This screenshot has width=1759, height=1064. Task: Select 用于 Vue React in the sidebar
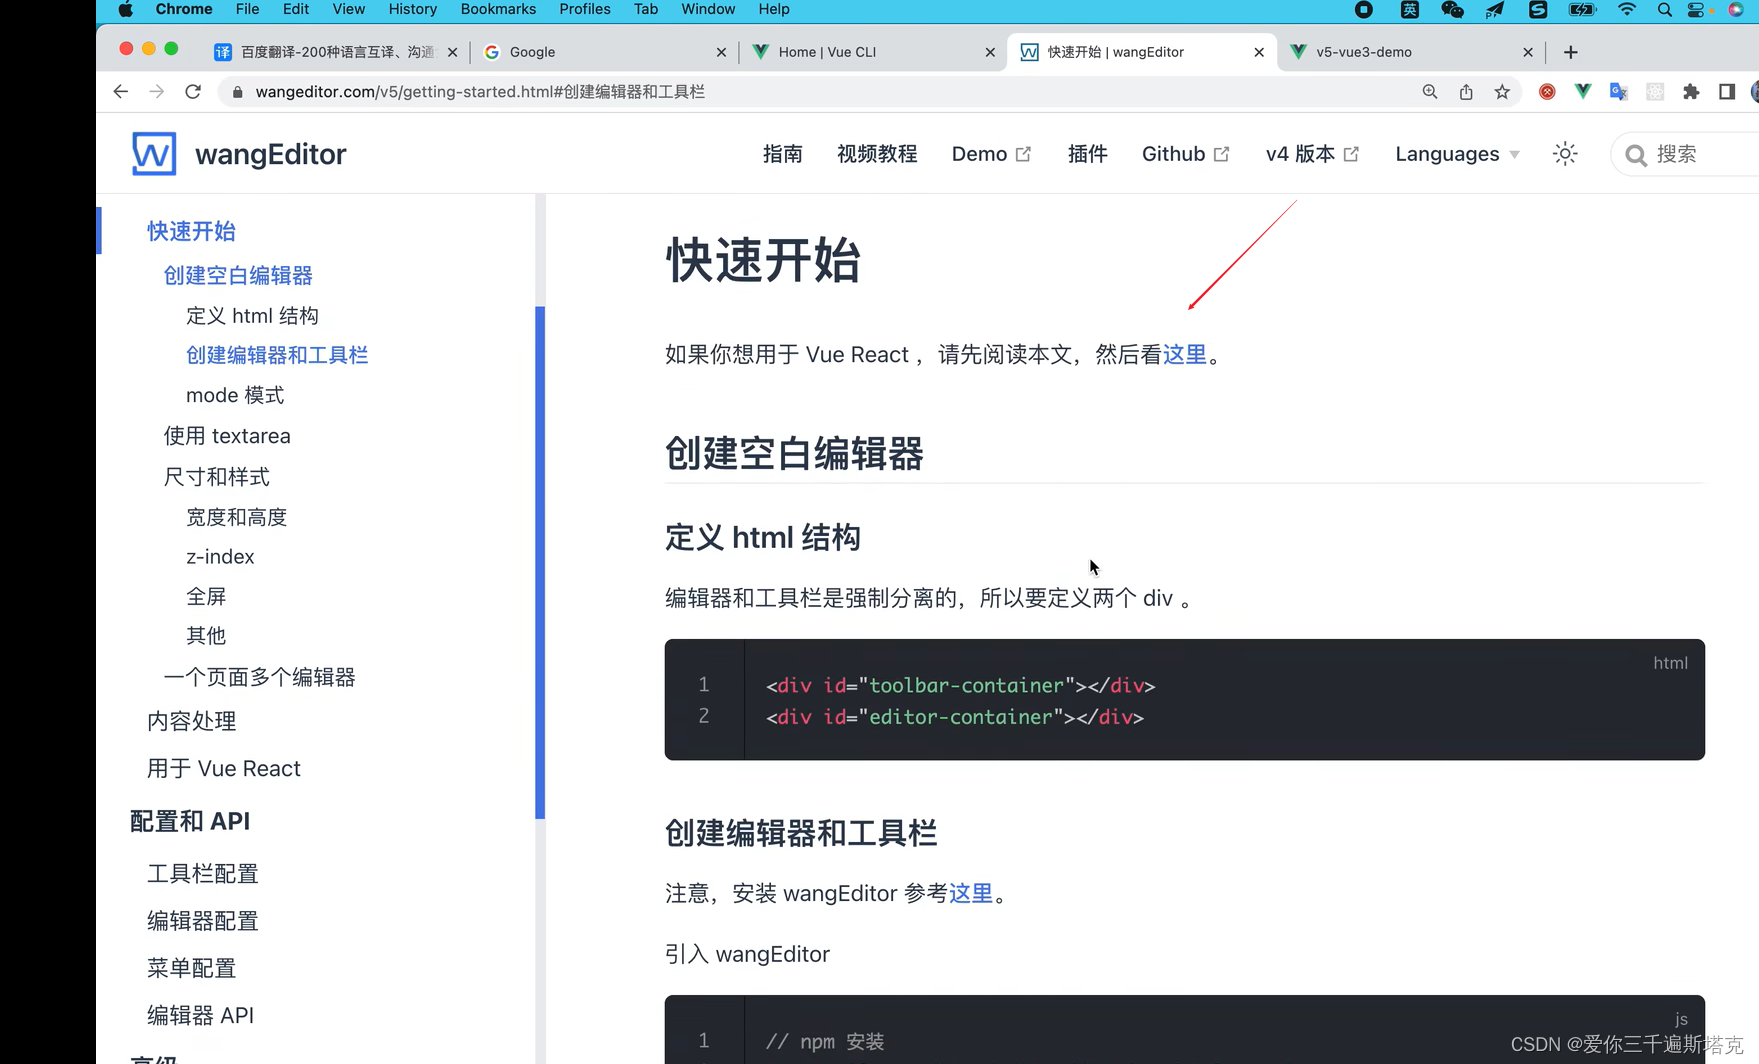tap(224, 768)
